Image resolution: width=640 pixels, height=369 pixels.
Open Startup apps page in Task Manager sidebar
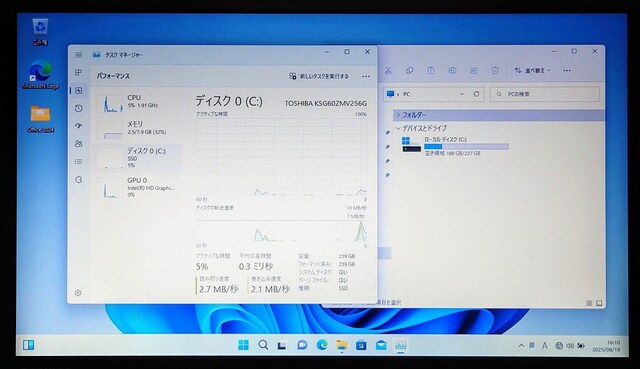point(78,126)
